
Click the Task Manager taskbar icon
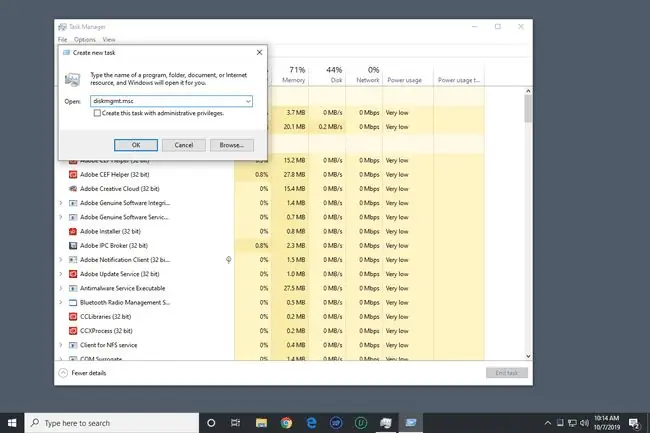click(x=386, y=423)
